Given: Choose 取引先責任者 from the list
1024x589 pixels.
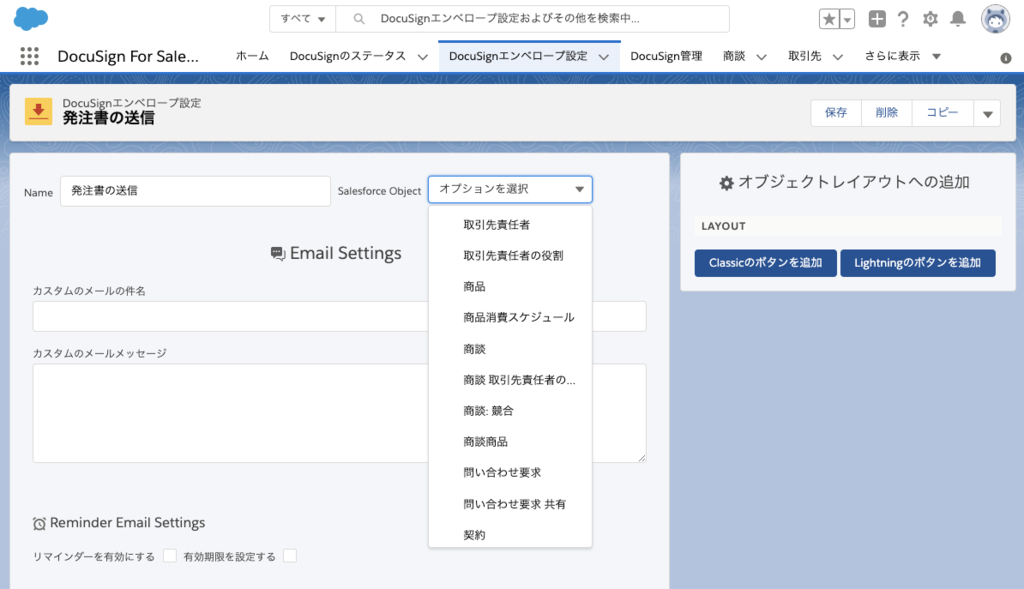Looking at the screenshot, I should (510, 225).
